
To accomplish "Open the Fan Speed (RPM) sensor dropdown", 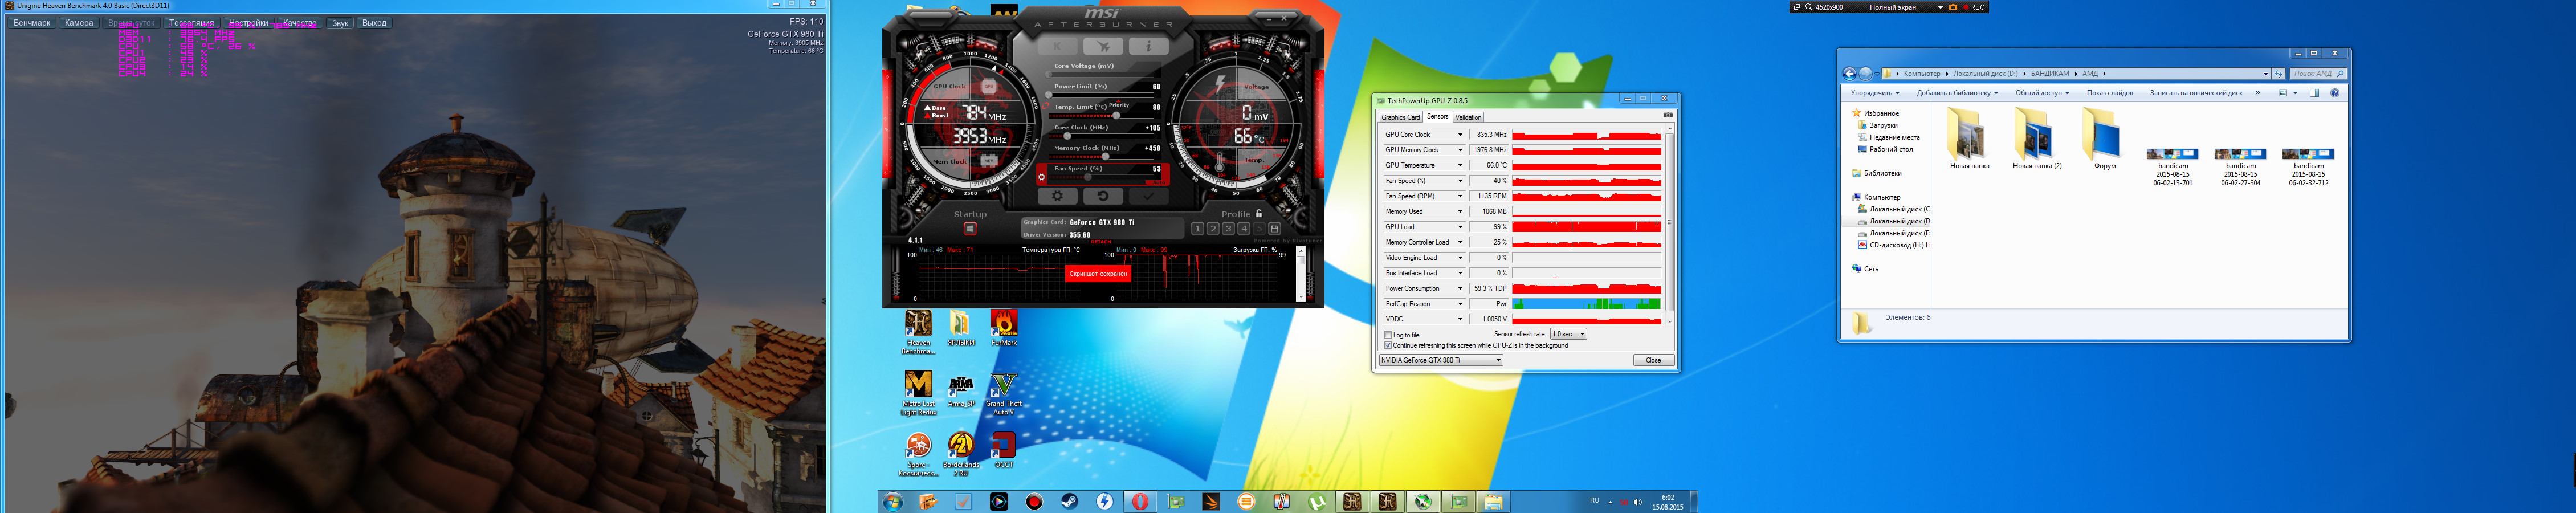I will [1460, 196].
